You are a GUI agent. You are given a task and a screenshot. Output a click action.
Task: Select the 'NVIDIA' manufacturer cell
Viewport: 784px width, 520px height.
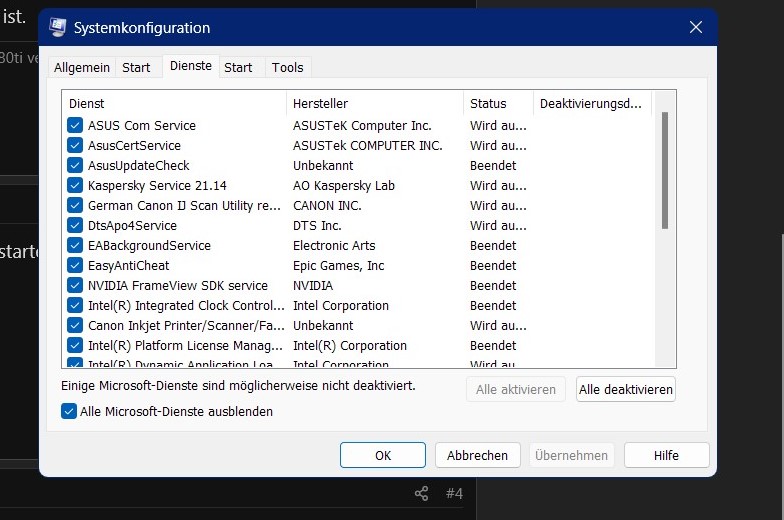[313, 286]
